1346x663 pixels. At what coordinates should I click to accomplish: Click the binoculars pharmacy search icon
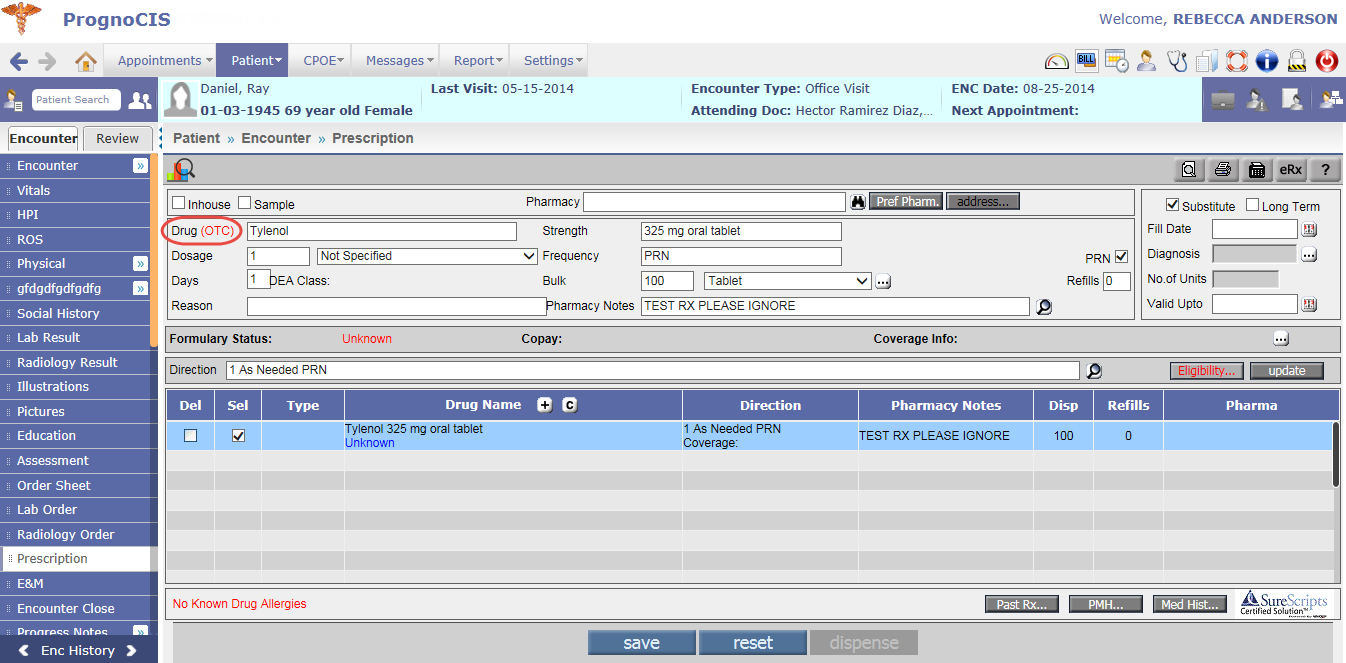(857, 202)
